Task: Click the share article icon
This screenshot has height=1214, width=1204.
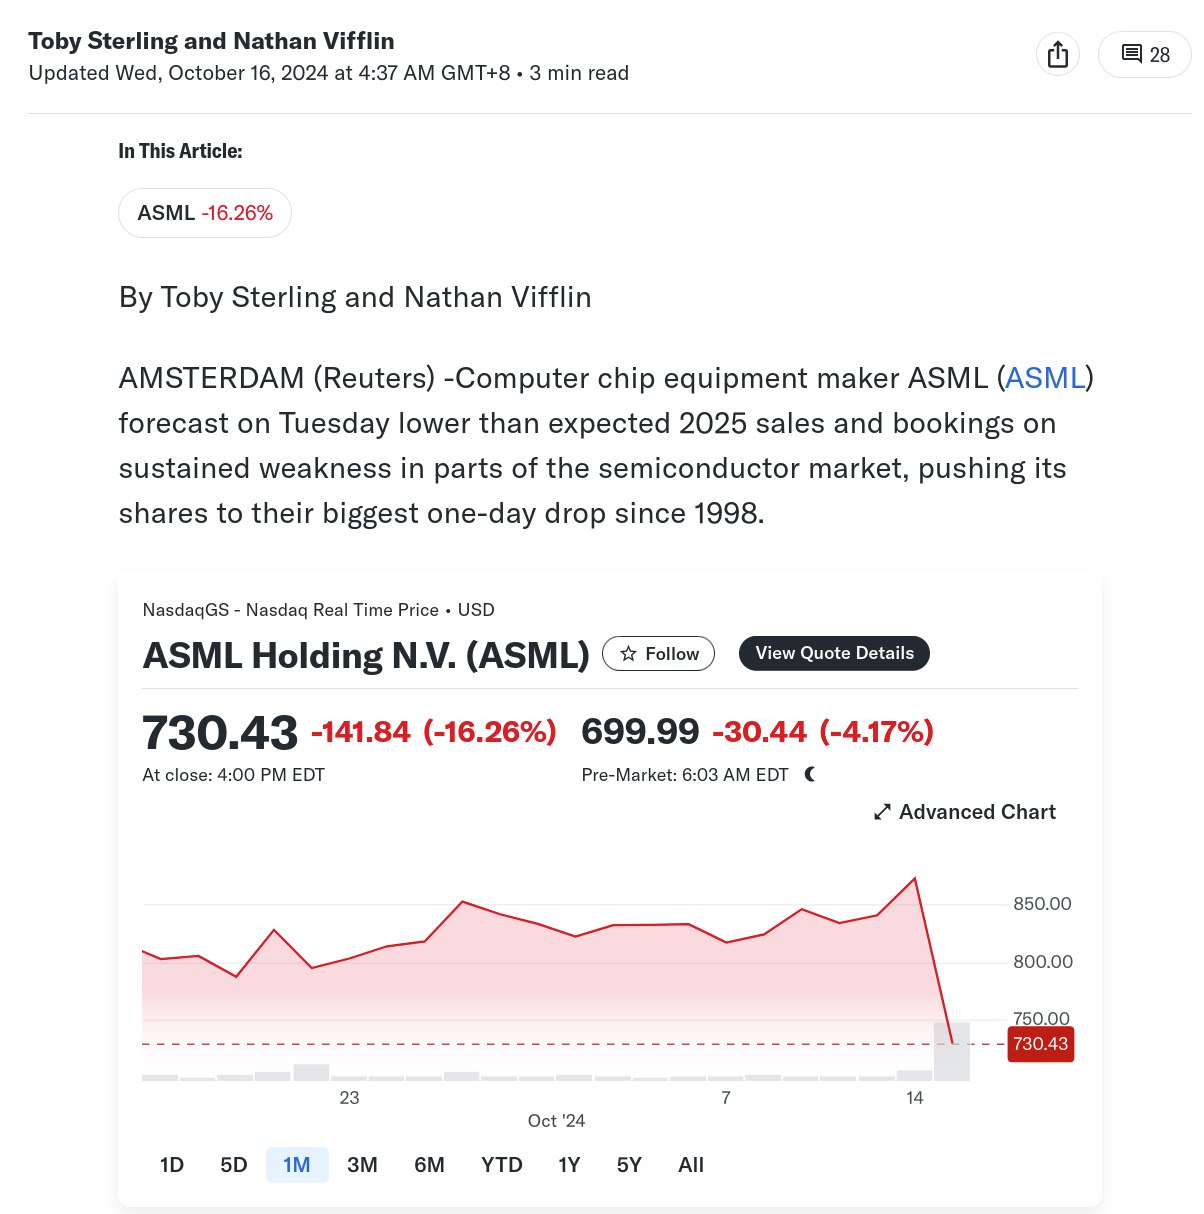Action: (1058, 54)
